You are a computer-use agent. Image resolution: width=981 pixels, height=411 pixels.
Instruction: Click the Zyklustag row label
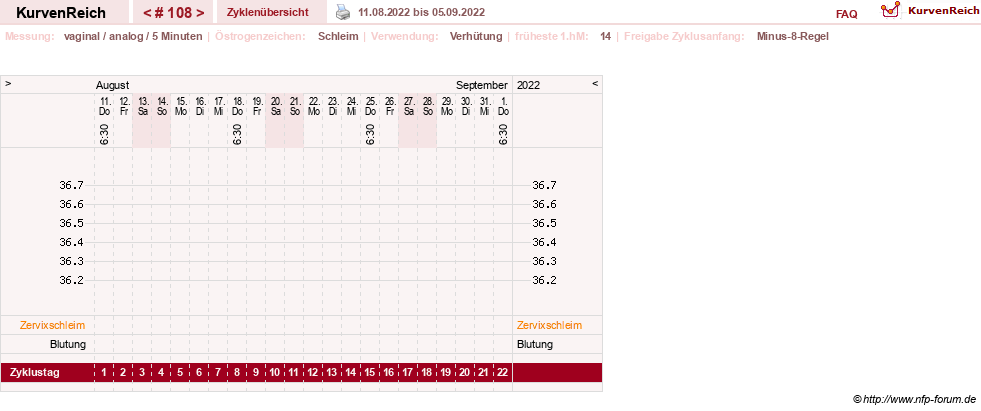(x=35, y=373)
